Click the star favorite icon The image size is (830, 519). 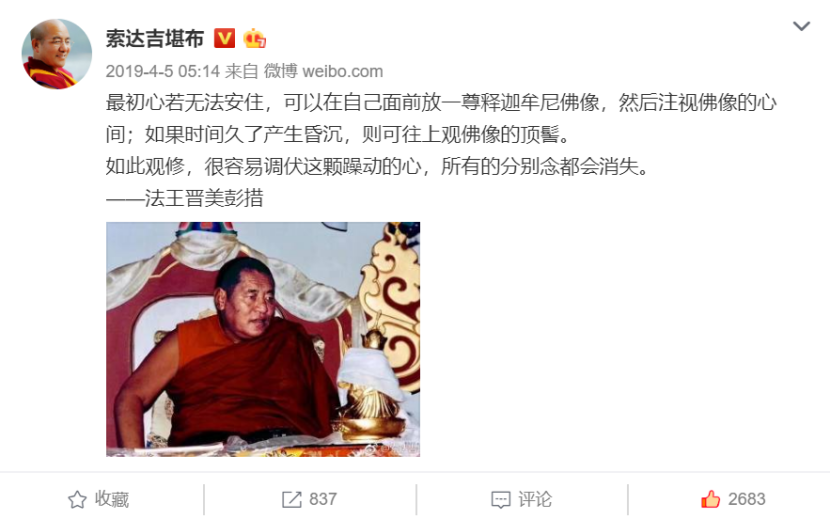pos(77,499)
